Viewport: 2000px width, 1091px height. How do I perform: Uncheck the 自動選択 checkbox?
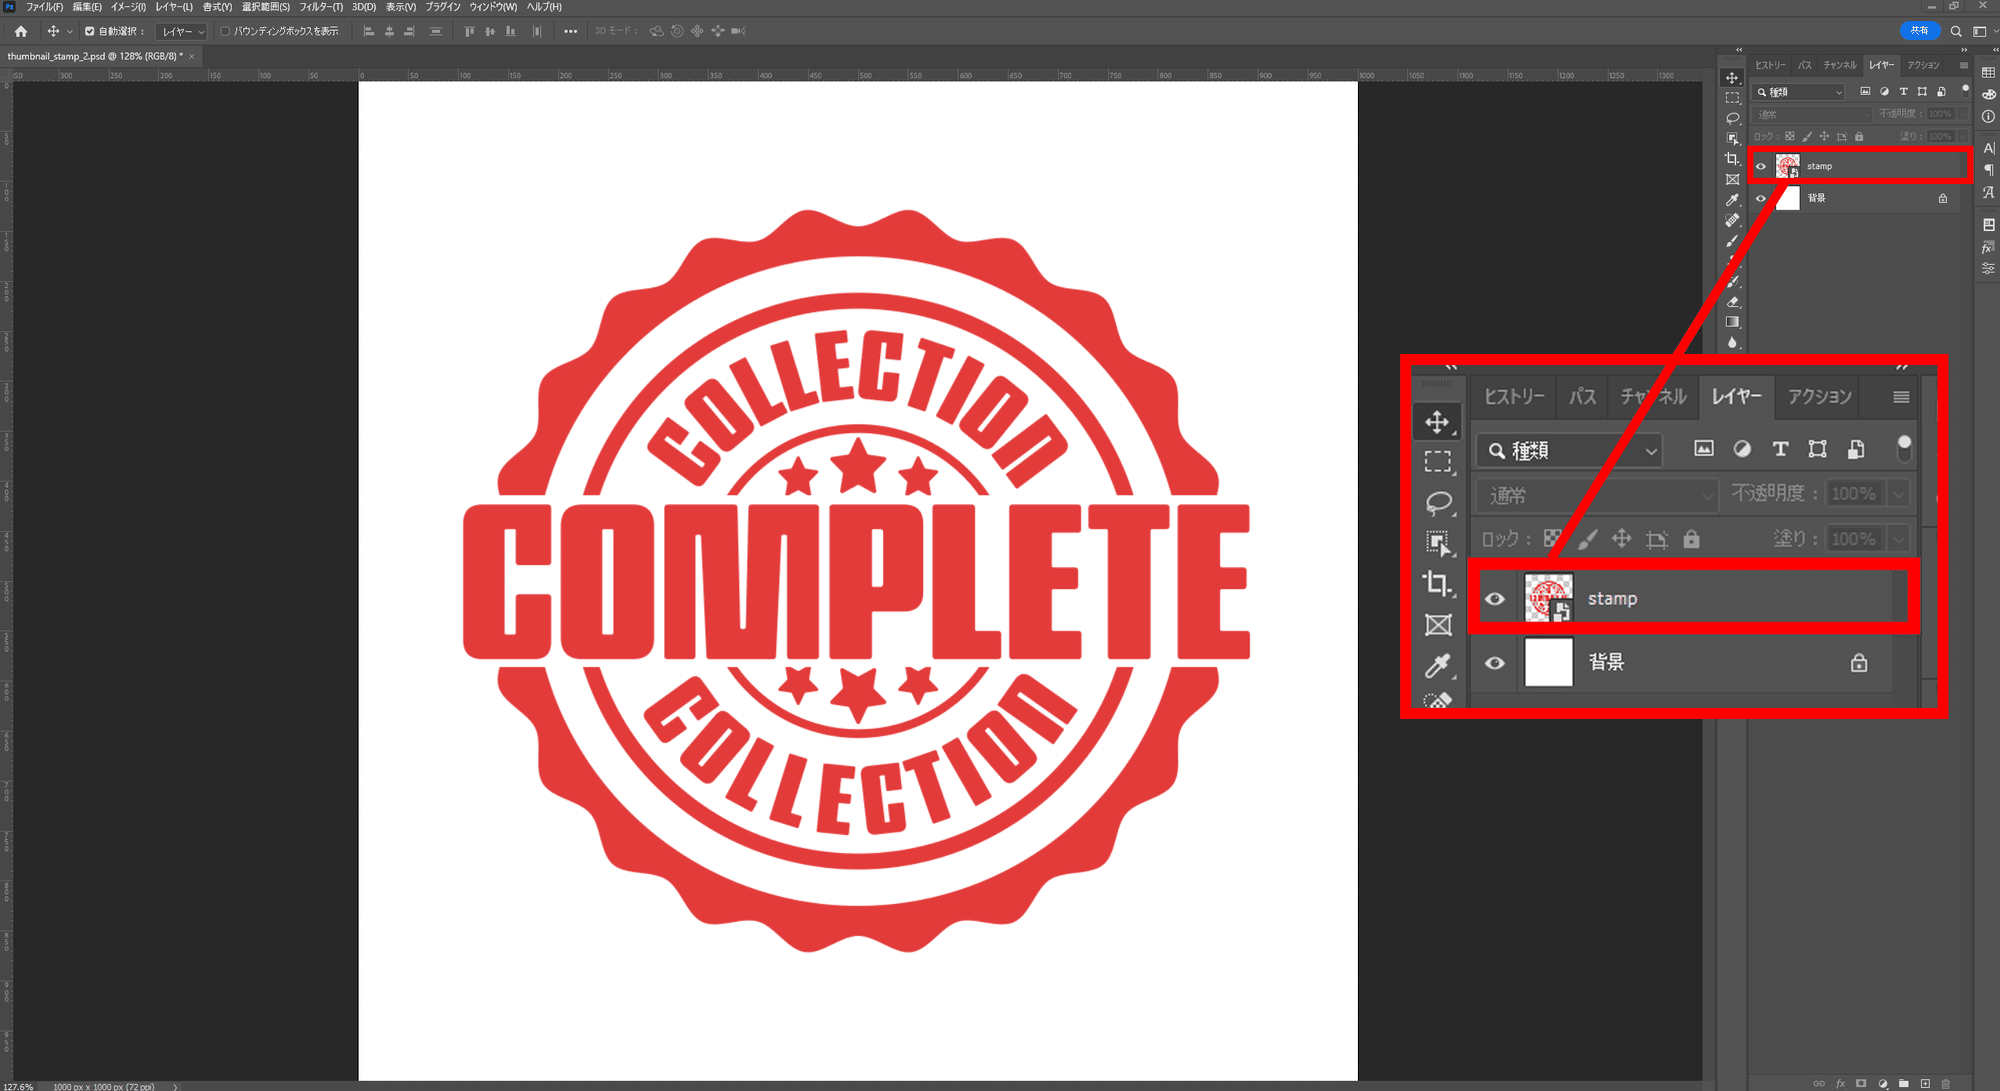point(90,31)
